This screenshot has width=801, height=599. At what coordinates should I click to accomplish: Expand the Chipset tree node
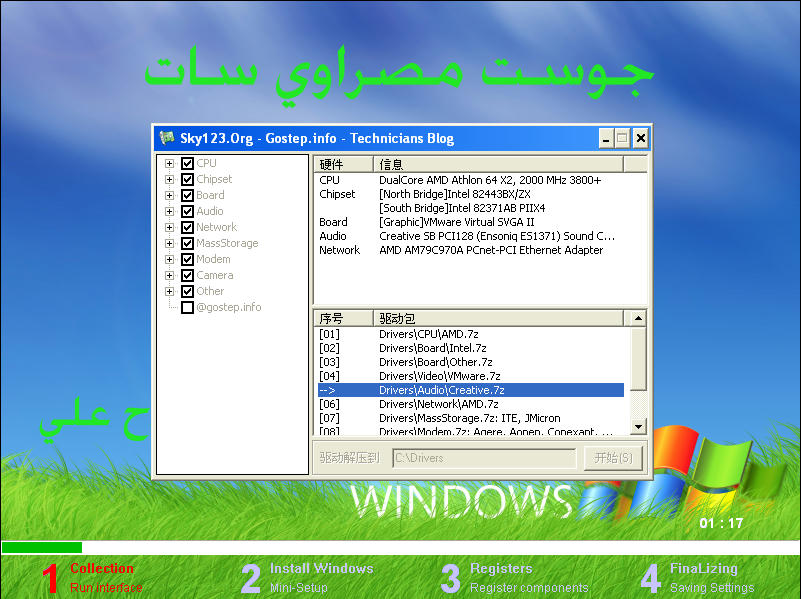tap(169, 179)
